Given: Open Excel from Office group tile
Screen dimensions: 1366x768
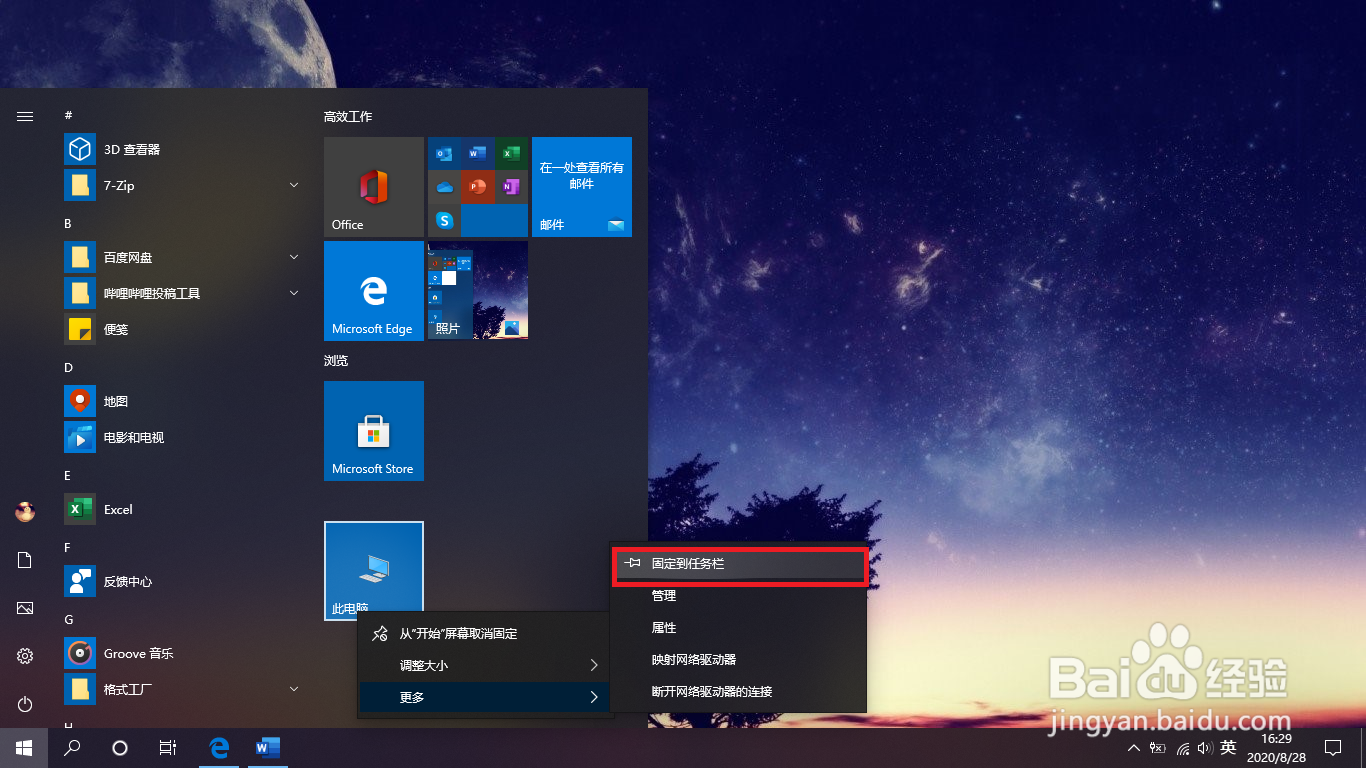Looking at the screenshot, I should click(511, 153).
